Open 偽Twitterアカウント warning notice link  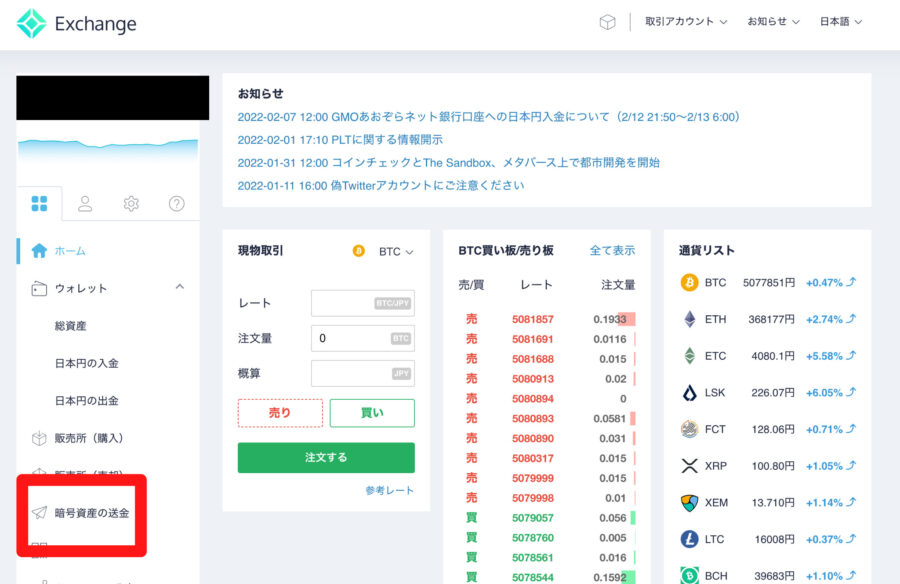(x=381, y=185)
